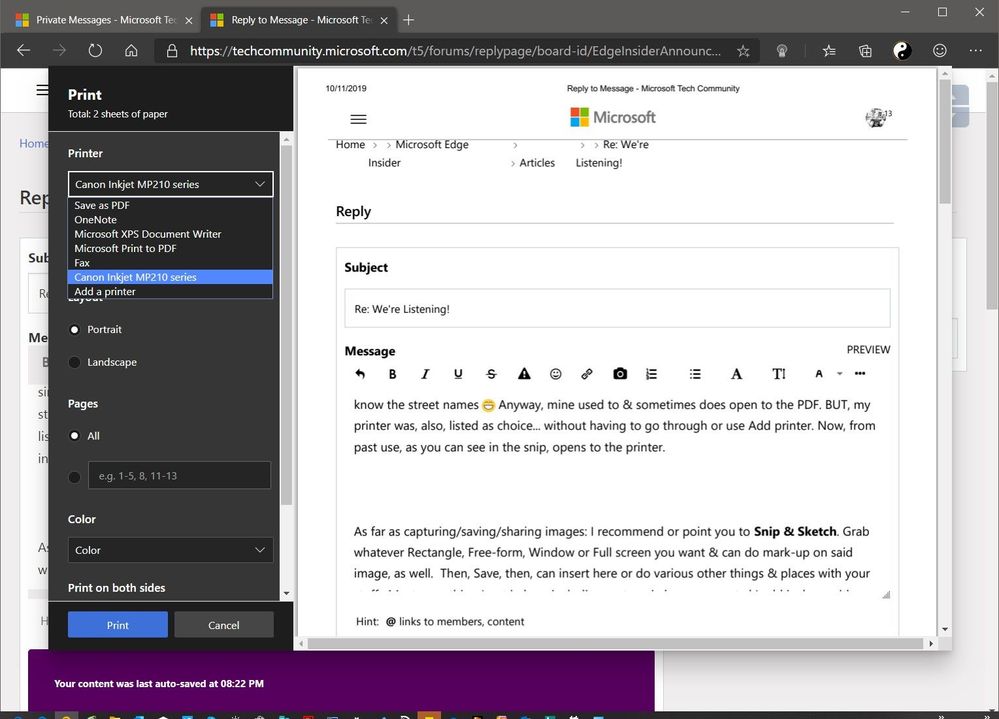999x719 pixels.
Task: Click the site padlock security icon
Action: (x=172, y=51)
